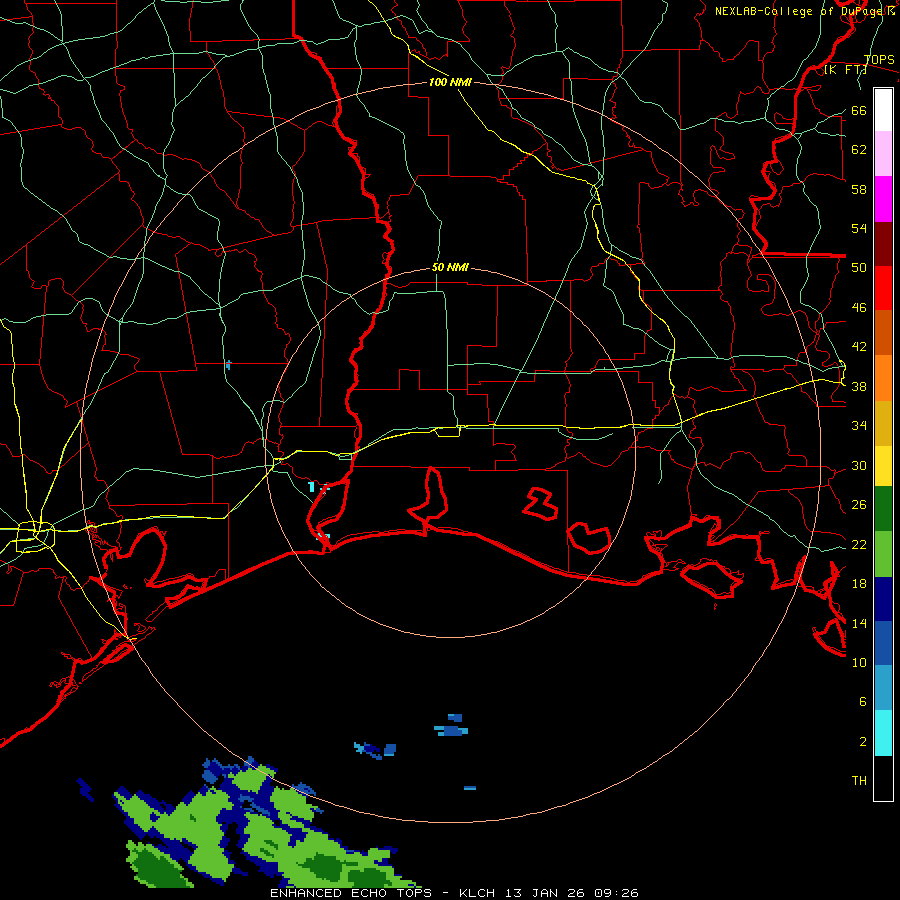Click the 6 legend value
Viewport: 900px width, 900px height.
(x=862, y=702)
